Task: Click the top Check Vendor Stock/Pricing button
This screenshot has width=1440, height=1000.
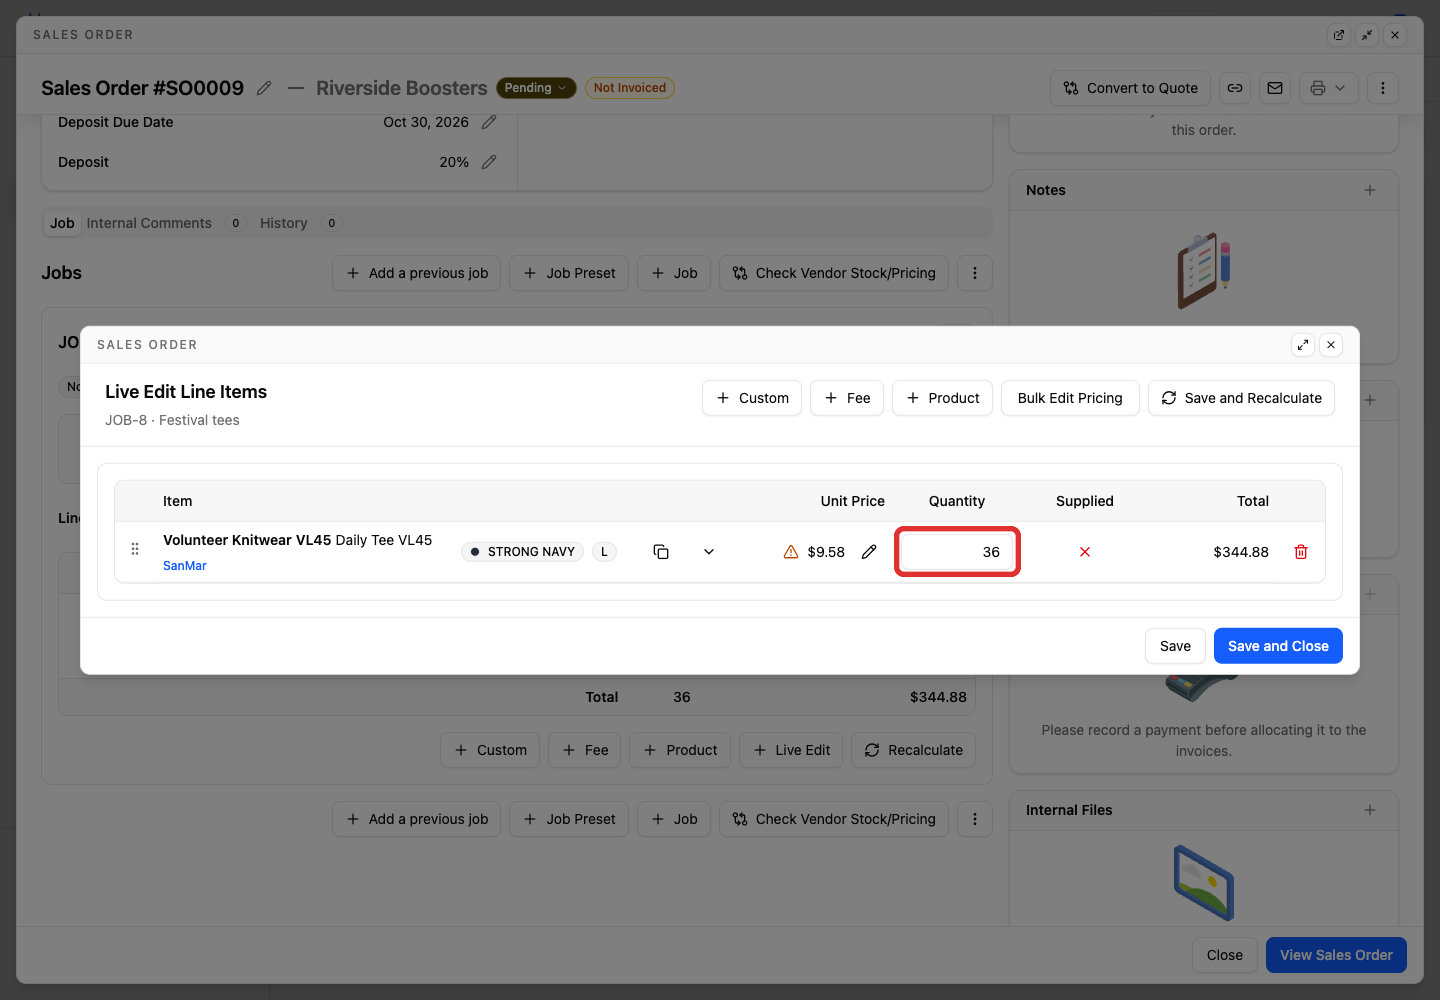Action: [x=834, y=273]
